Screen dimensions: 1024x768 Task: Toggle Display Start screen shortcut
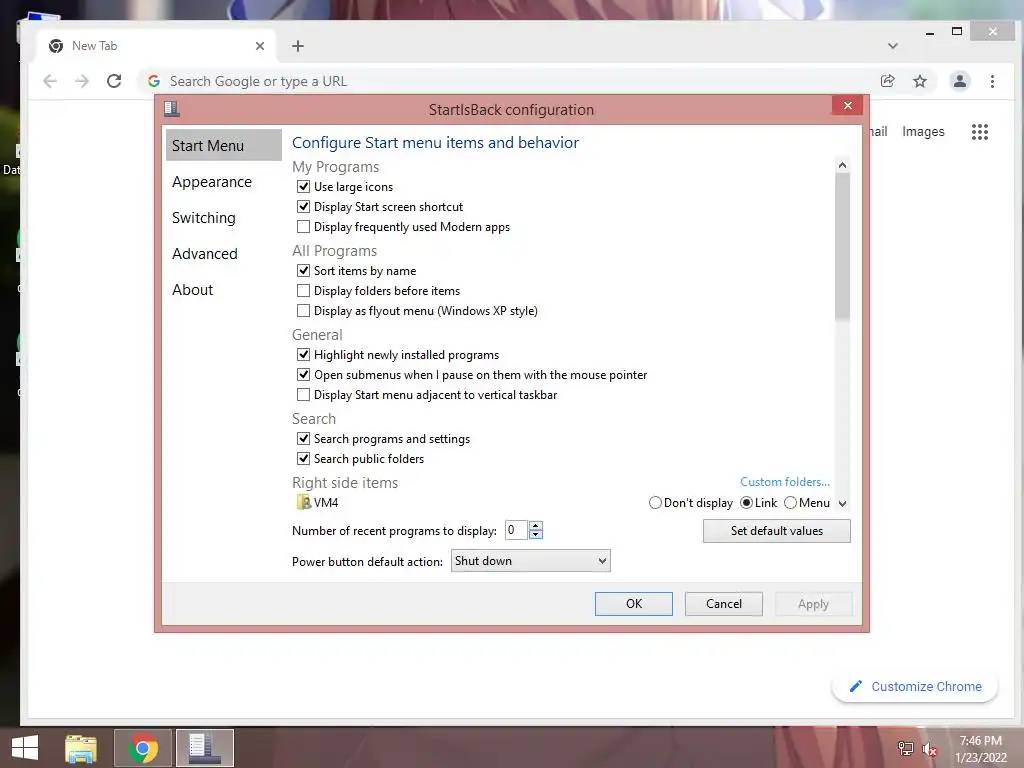click(x=303, y=206)
